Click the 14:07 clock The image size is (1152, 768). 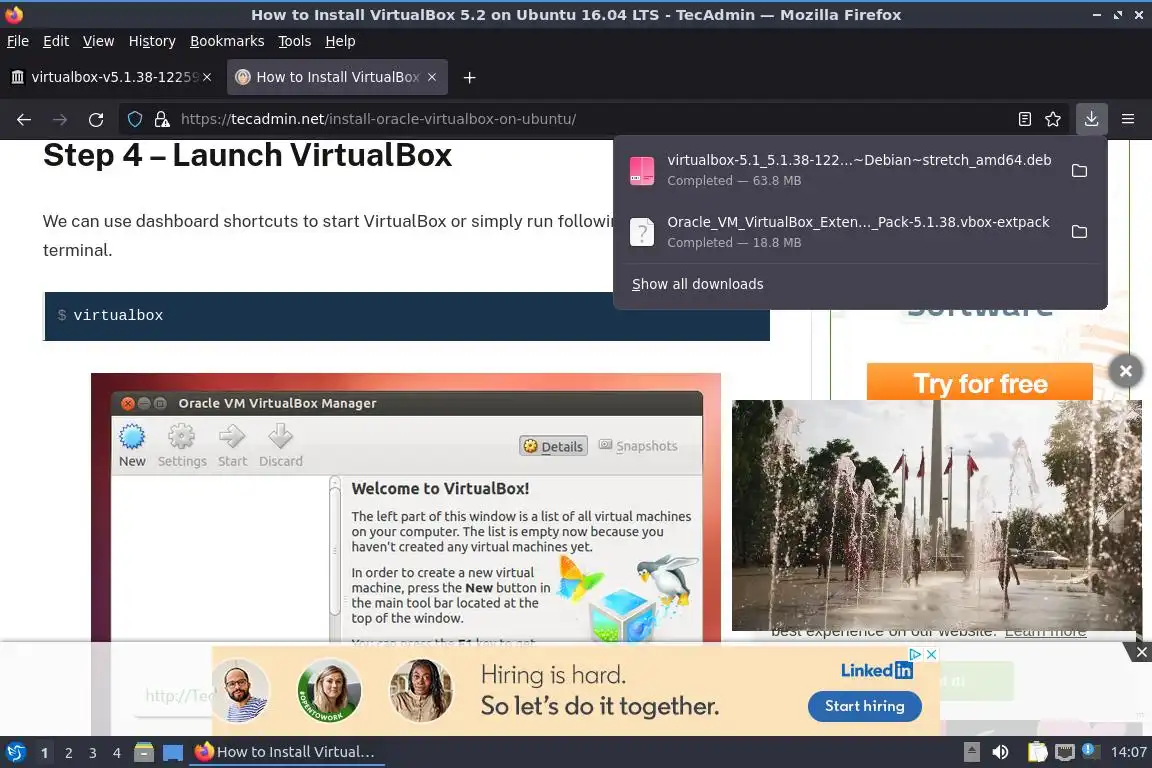click(1128, 752)
